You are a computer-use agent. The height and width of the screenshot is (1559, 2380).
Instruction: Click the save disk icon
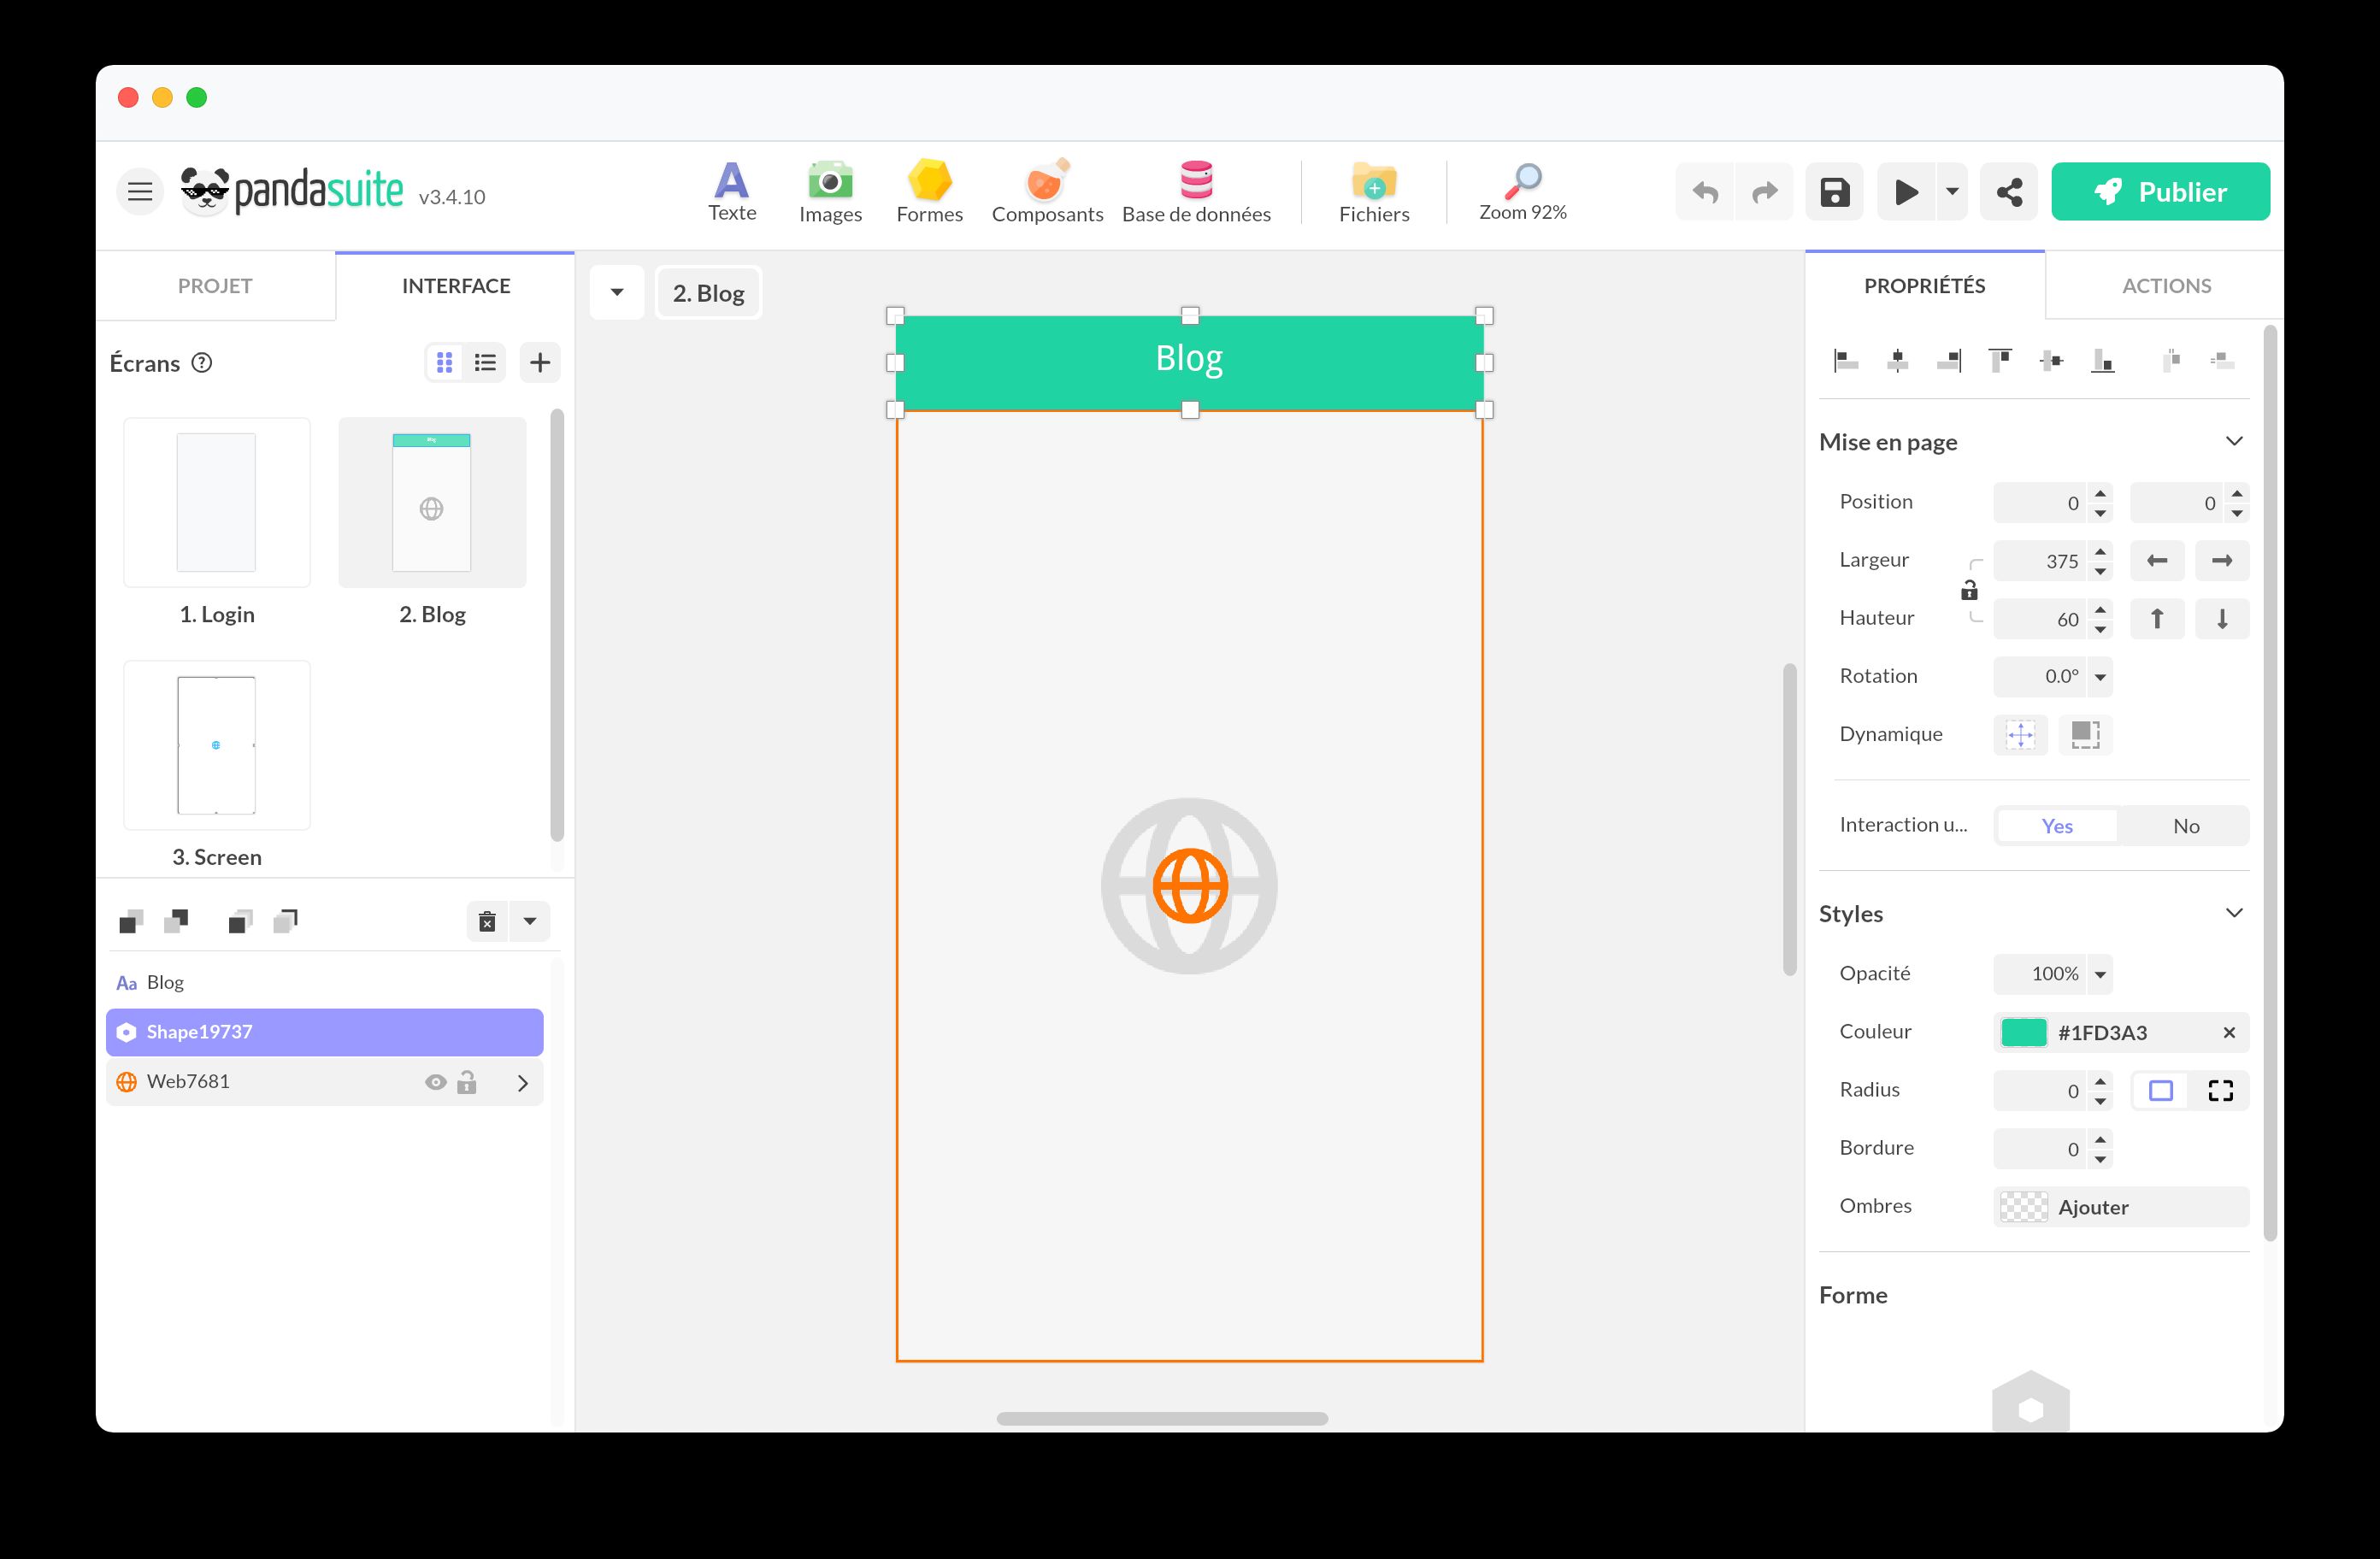[x=1833, y=192]
